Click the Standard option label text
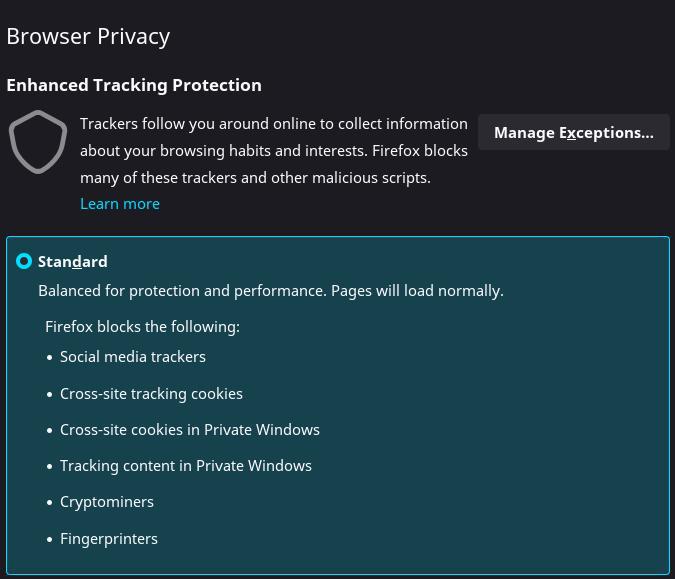675x579 pixels. pyautogui.click(x=73, y=261)
